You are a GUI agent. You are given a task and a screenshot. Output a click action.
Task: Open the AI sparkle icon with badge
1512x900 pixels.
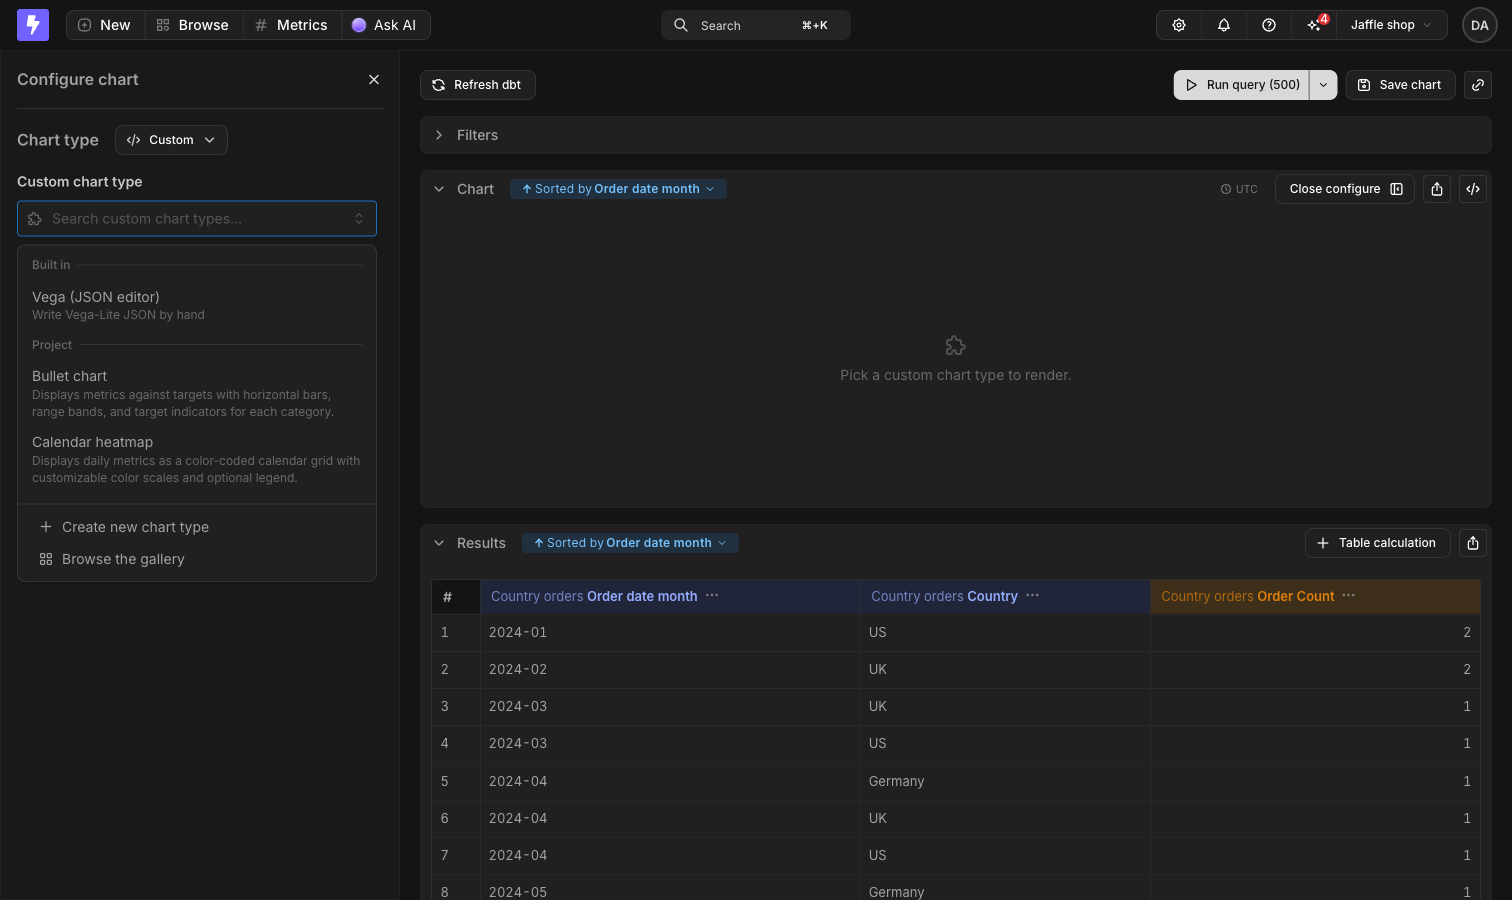[1315, 25]
